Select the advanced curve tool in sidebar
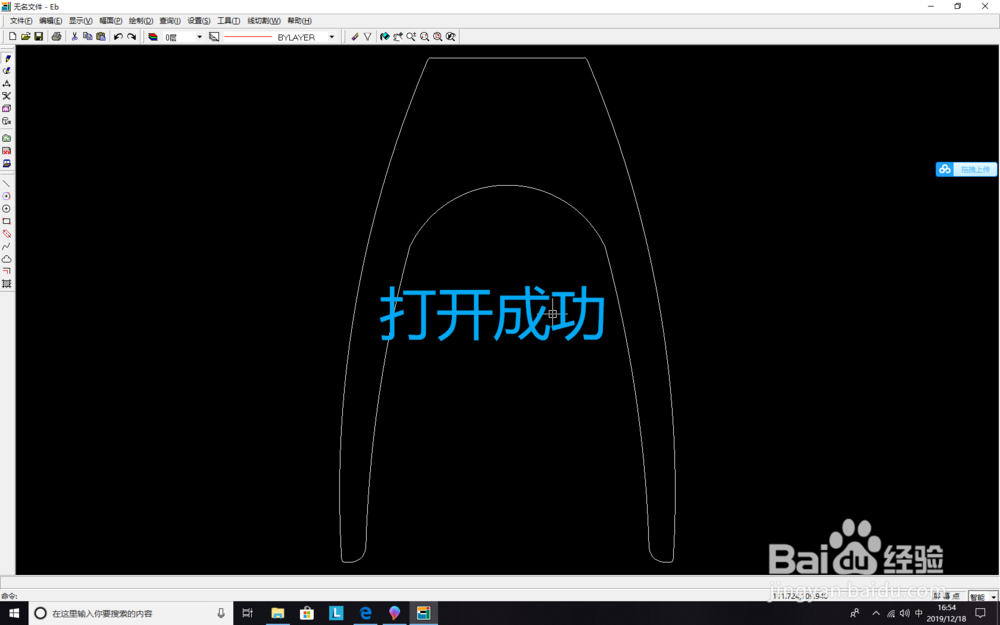This screenshot has width=1000, height=625. (x=6, y=71)
